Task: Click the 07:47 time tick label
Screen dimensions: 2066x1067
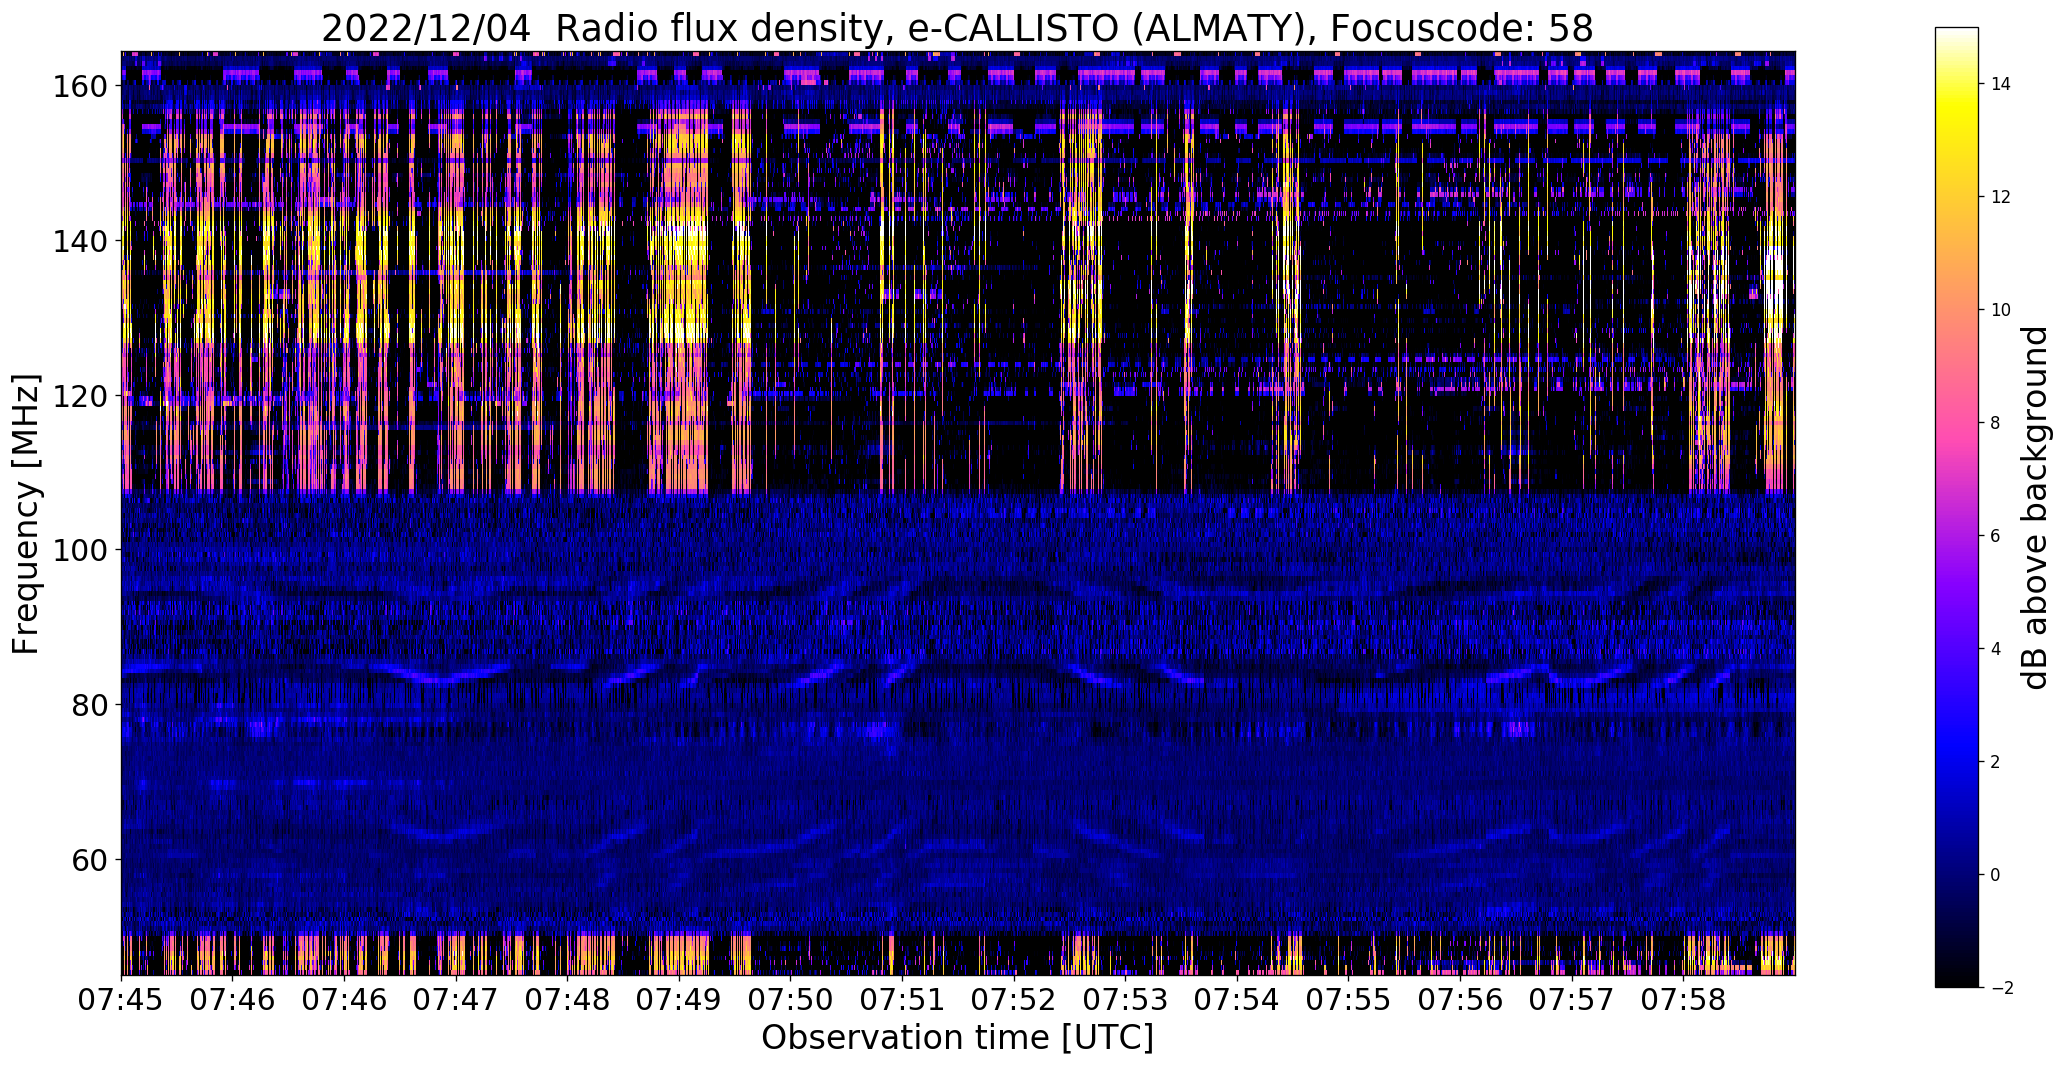Action: (456, 999)
